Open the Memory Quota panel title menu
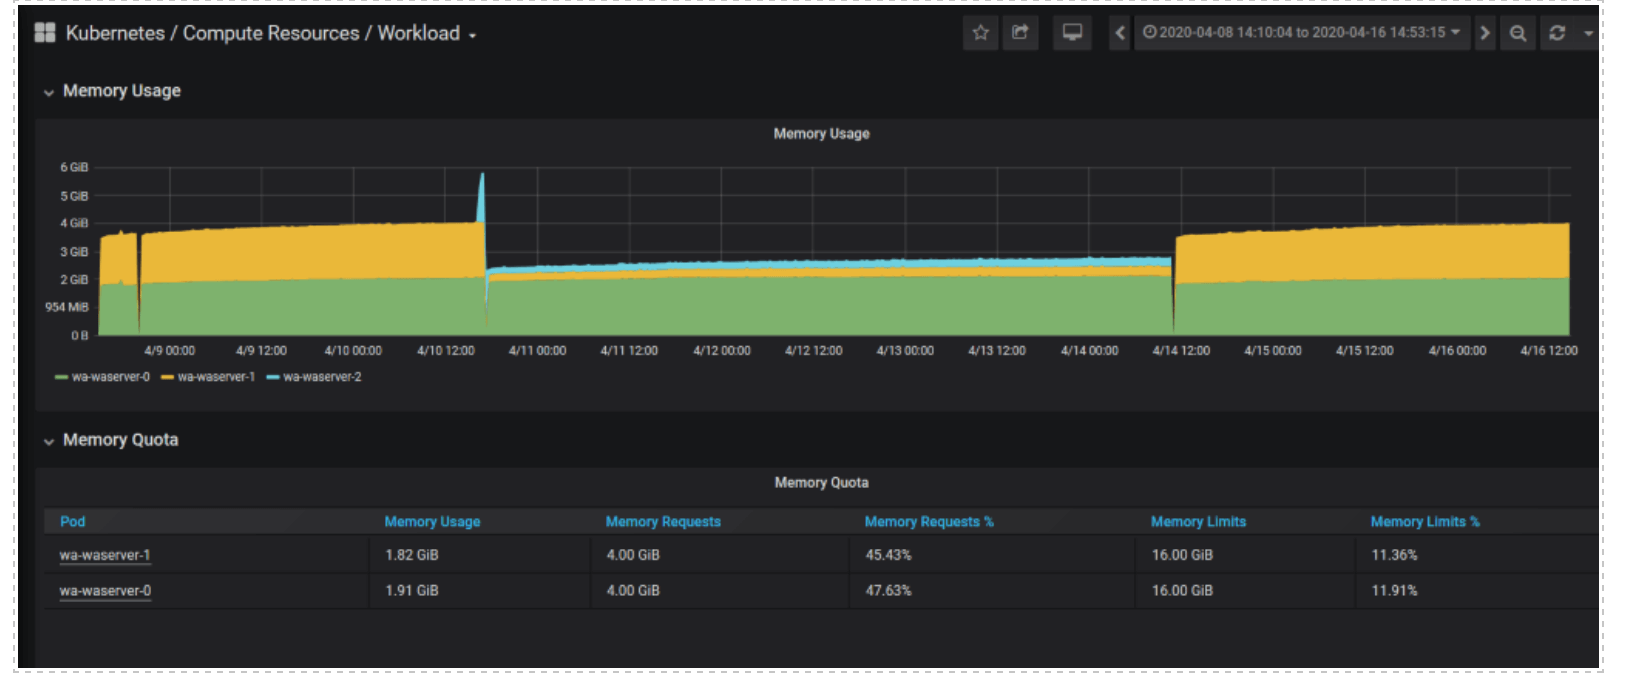This screenshot has height=698, width=1638. pos(821,483)
